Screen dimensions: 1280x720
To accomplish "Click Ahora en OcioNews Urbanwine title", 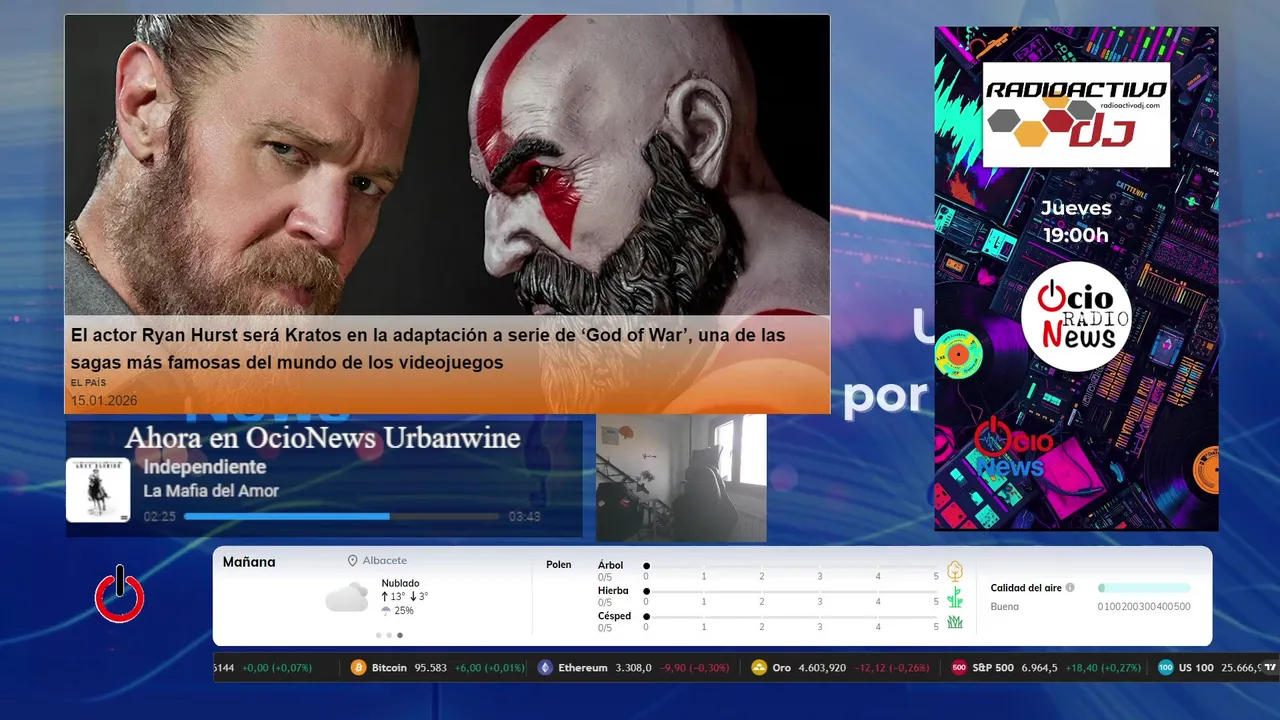I will (x=323, y=438).
